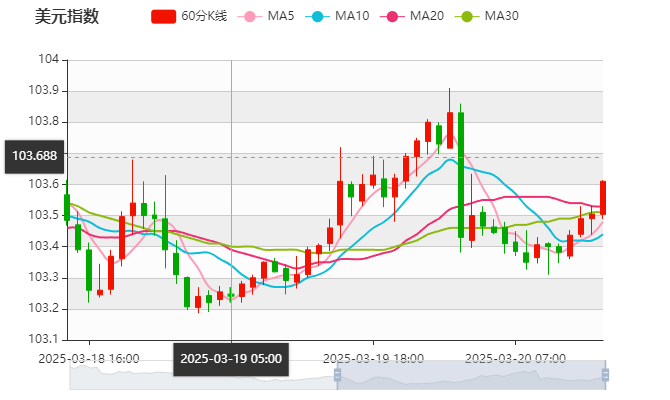This screenshot has width=670, height=400.
Task: Grab the left handle of zoom slider
Action: [335, 376]
